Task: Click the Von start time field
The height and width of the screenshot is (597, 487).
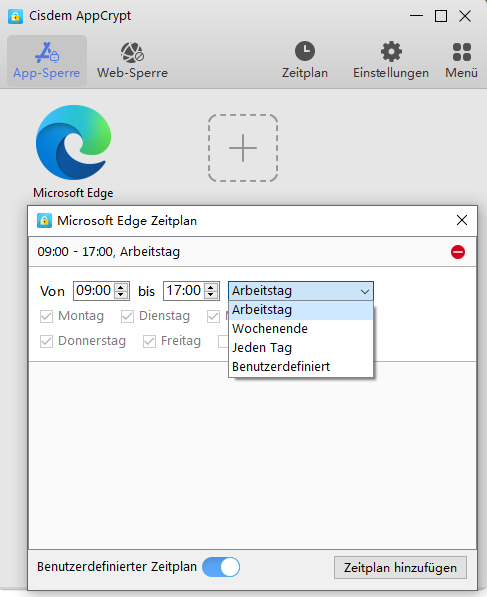Action: tap(94, 291)
